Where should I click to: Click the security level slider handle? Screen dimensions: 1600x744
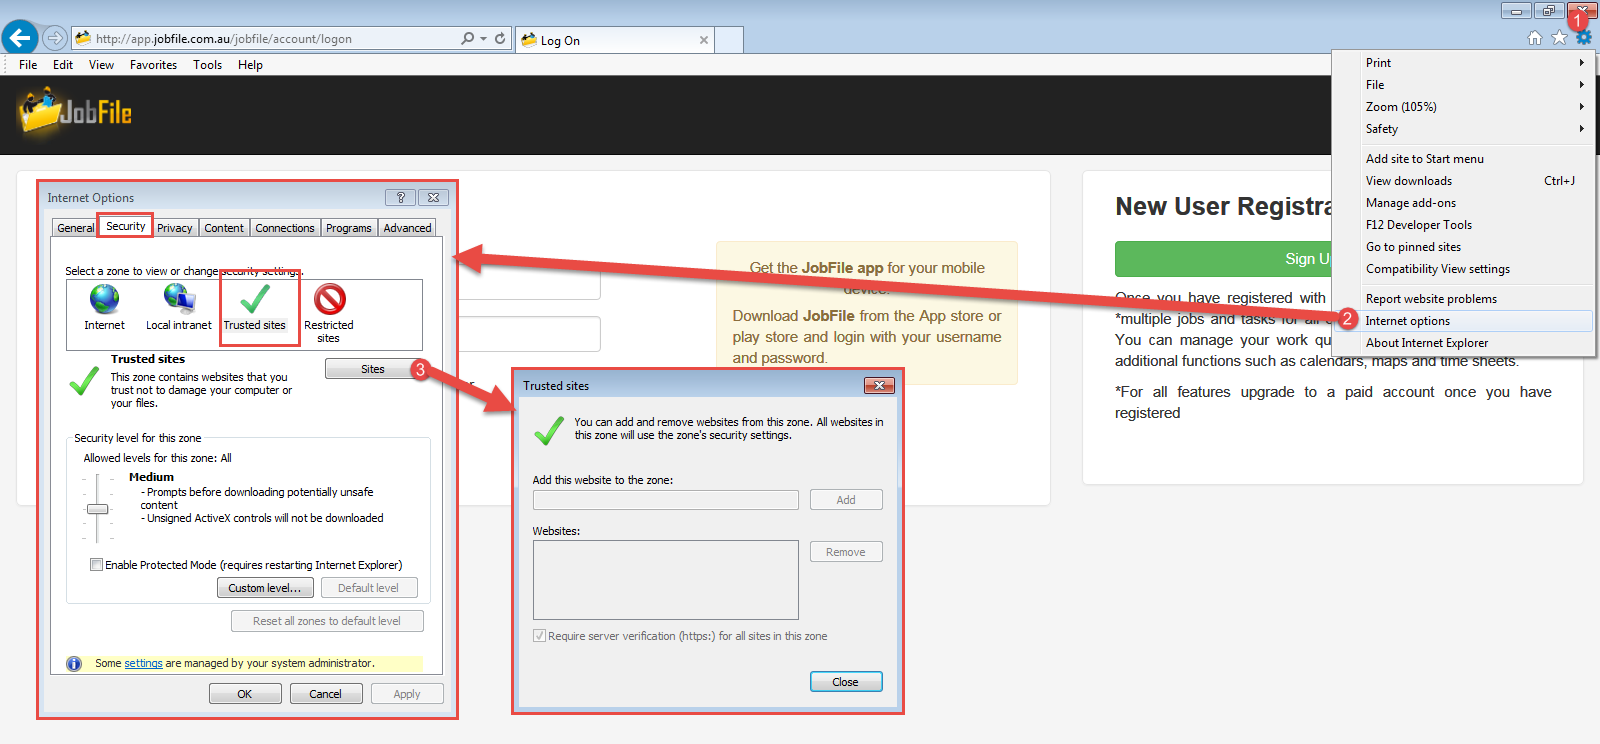pos(97,509)
